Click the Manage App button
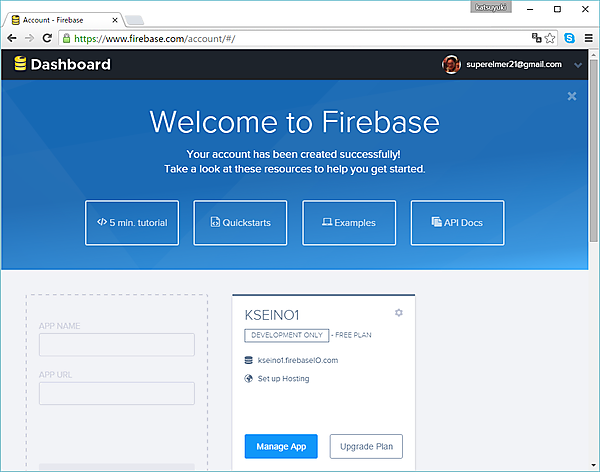The image size is (600, 472). coord(281,446)
